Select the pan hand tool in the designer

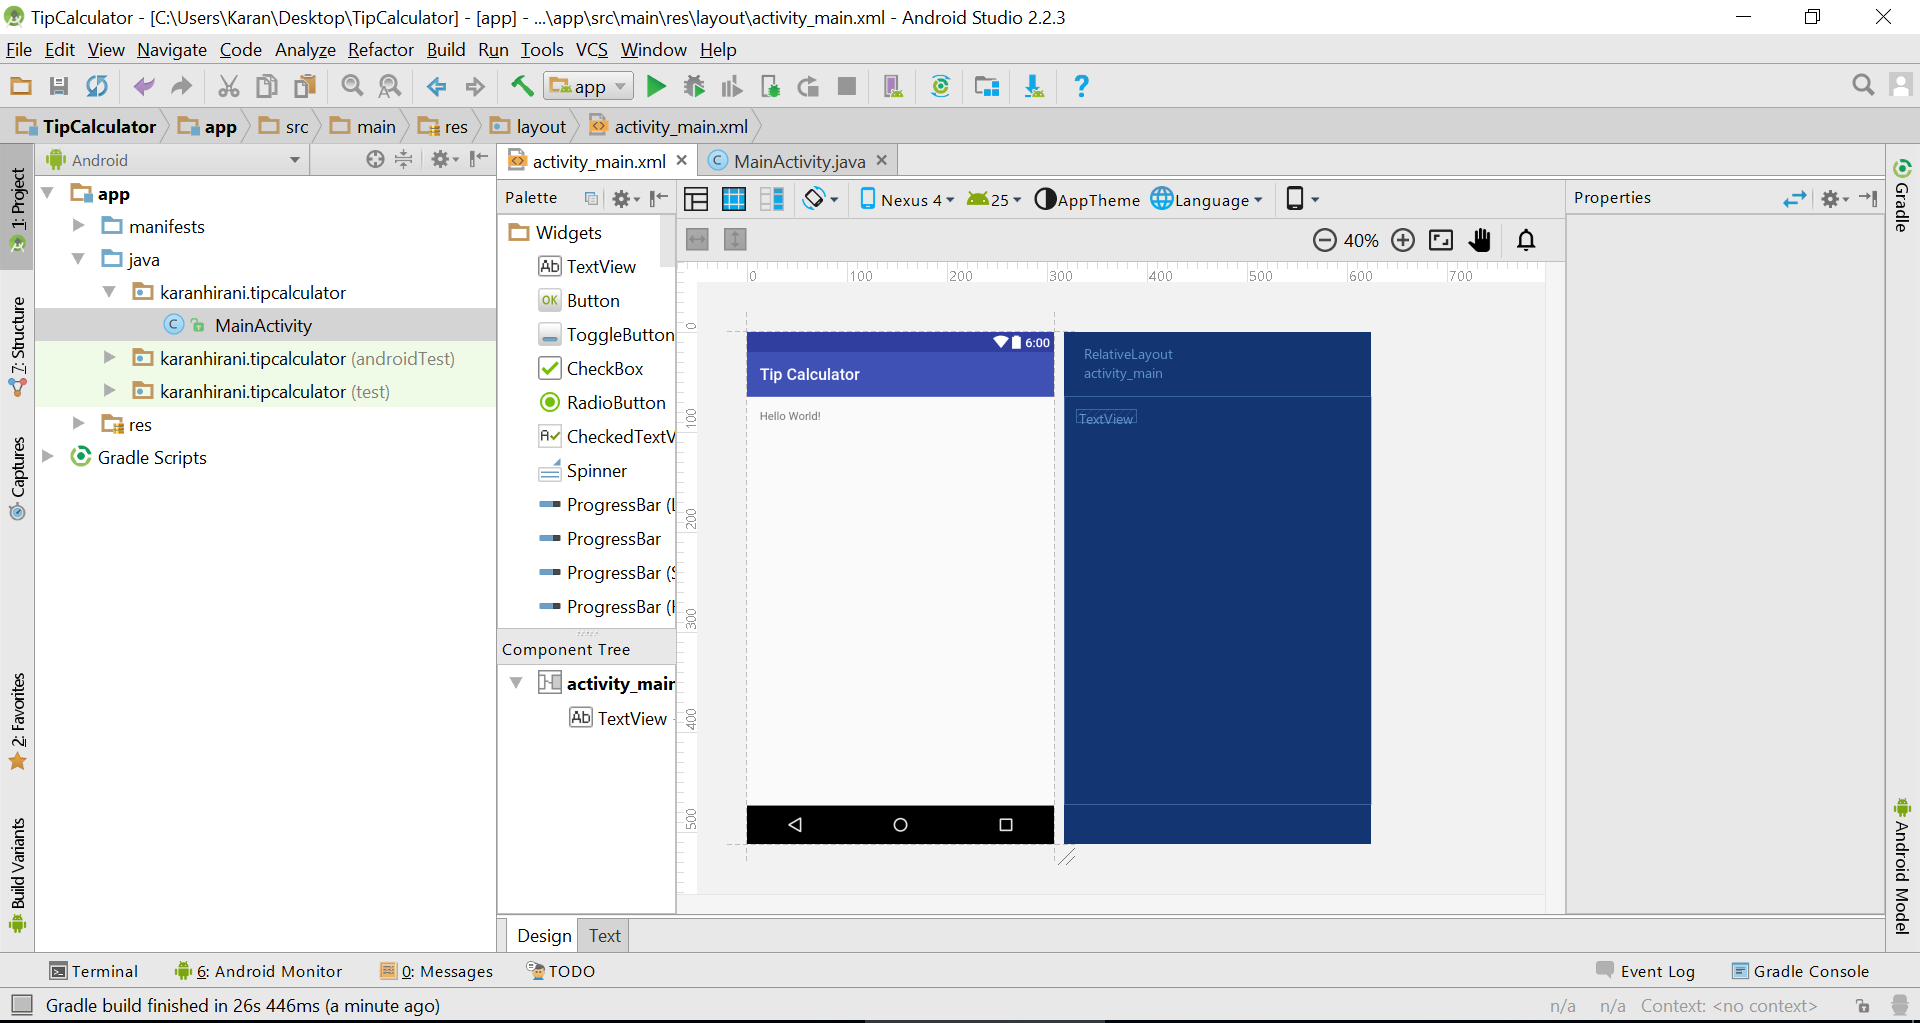1480,240
